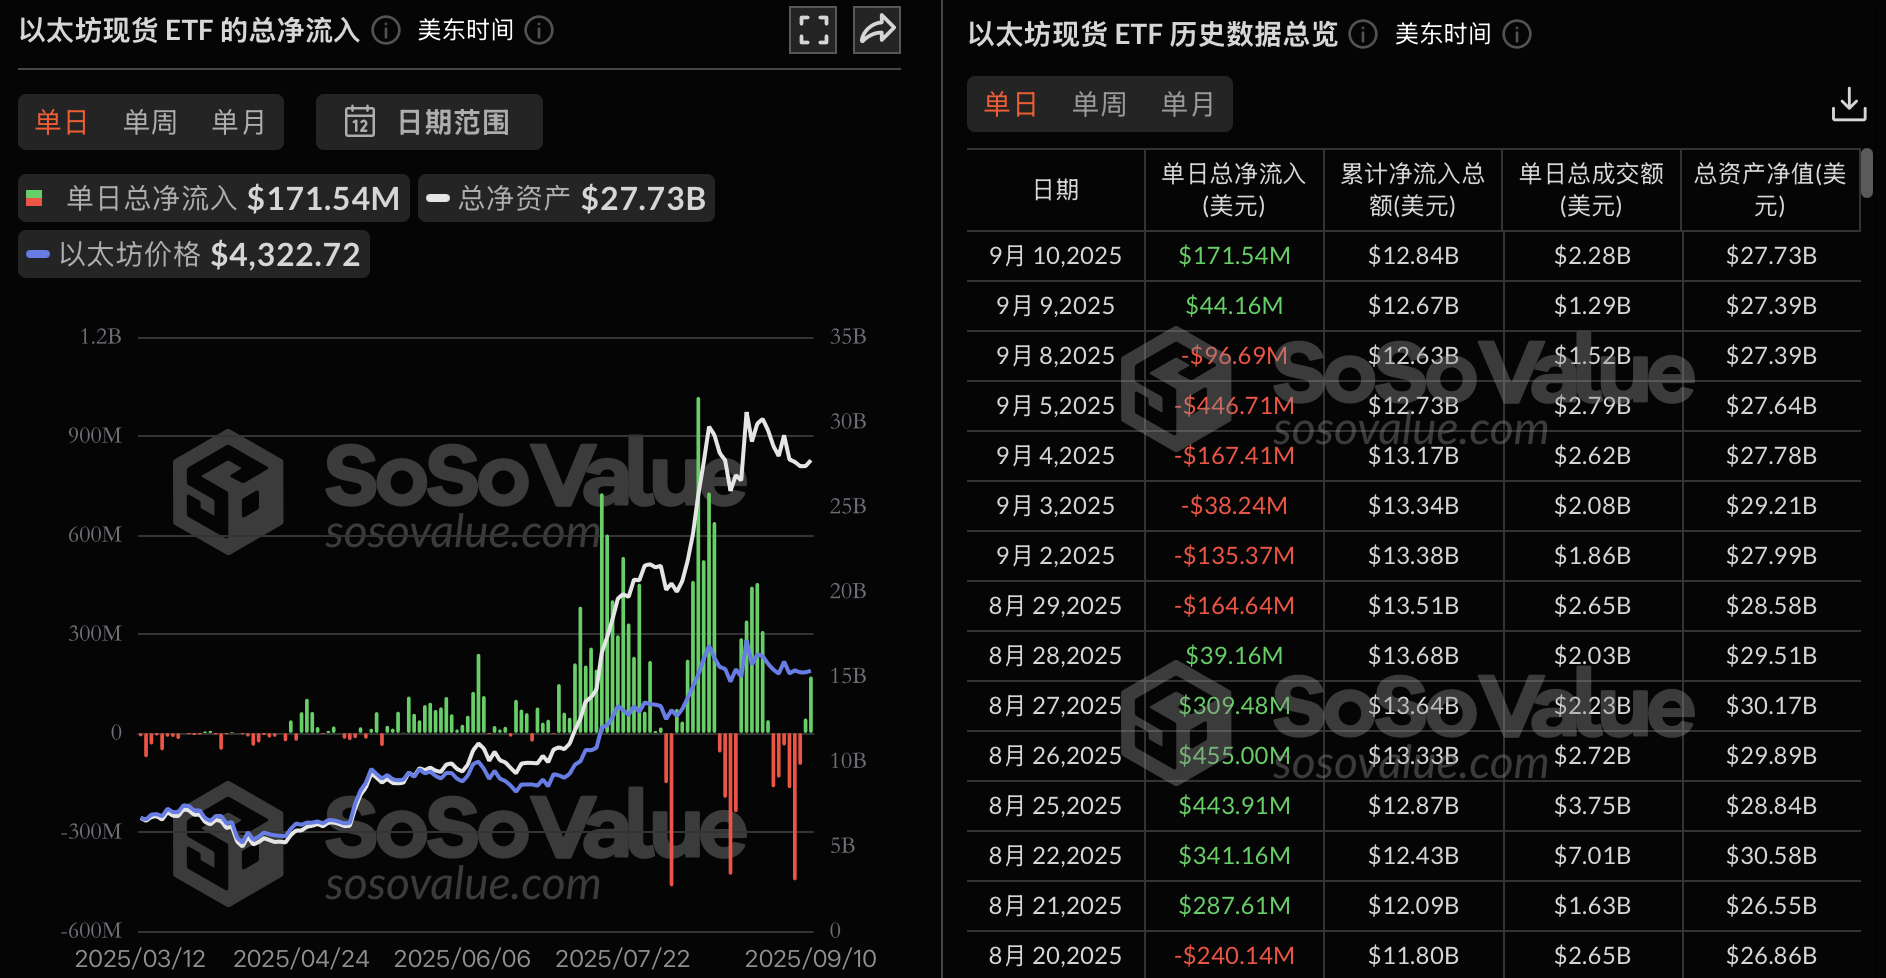The width and height of the screenshot is (1886, 978).
Task: Click the blue 以太坊价格 legend line swatch
Action: click(x=38, y=254)
